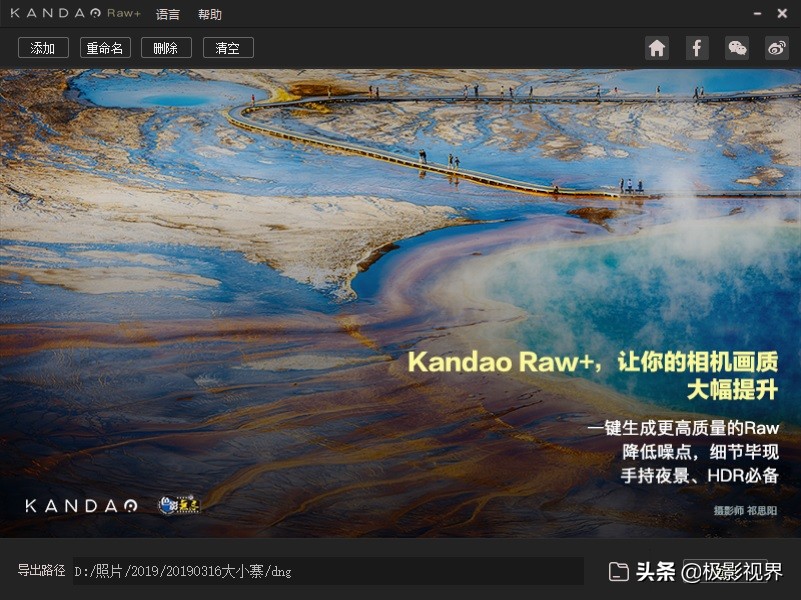Screen dimensions: 801x600
Task: Click the 添加 (Add) button
Action: coord(42,47)
